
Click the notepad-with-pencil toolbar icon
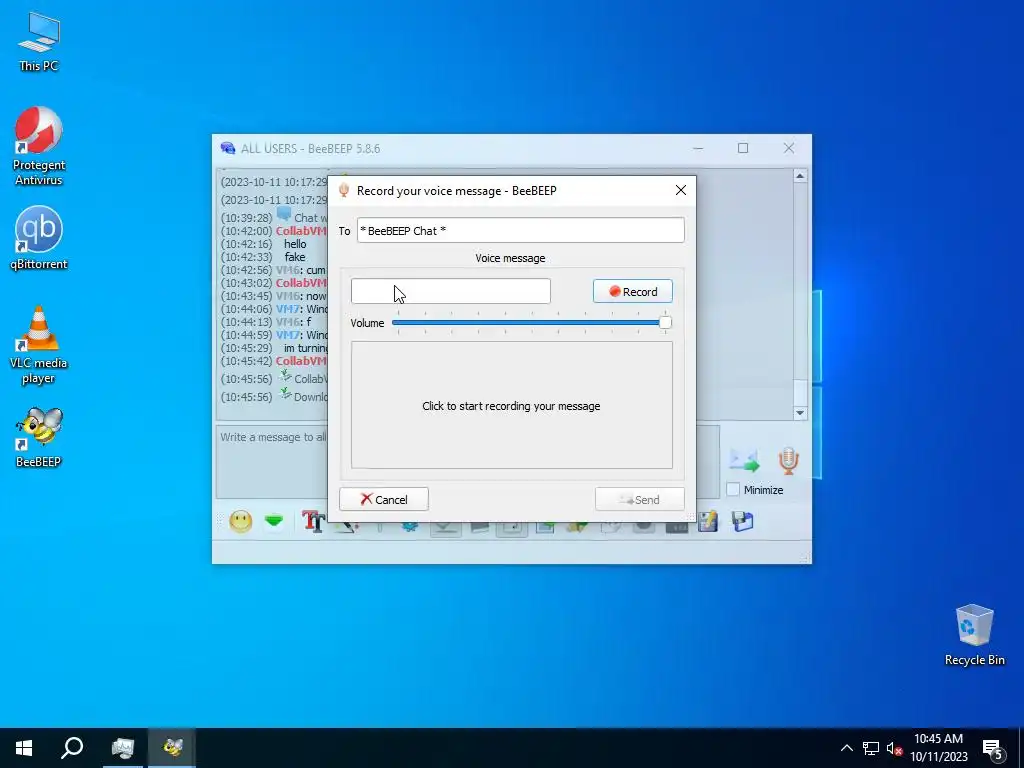pyautogui.click(x=708, y=521)
